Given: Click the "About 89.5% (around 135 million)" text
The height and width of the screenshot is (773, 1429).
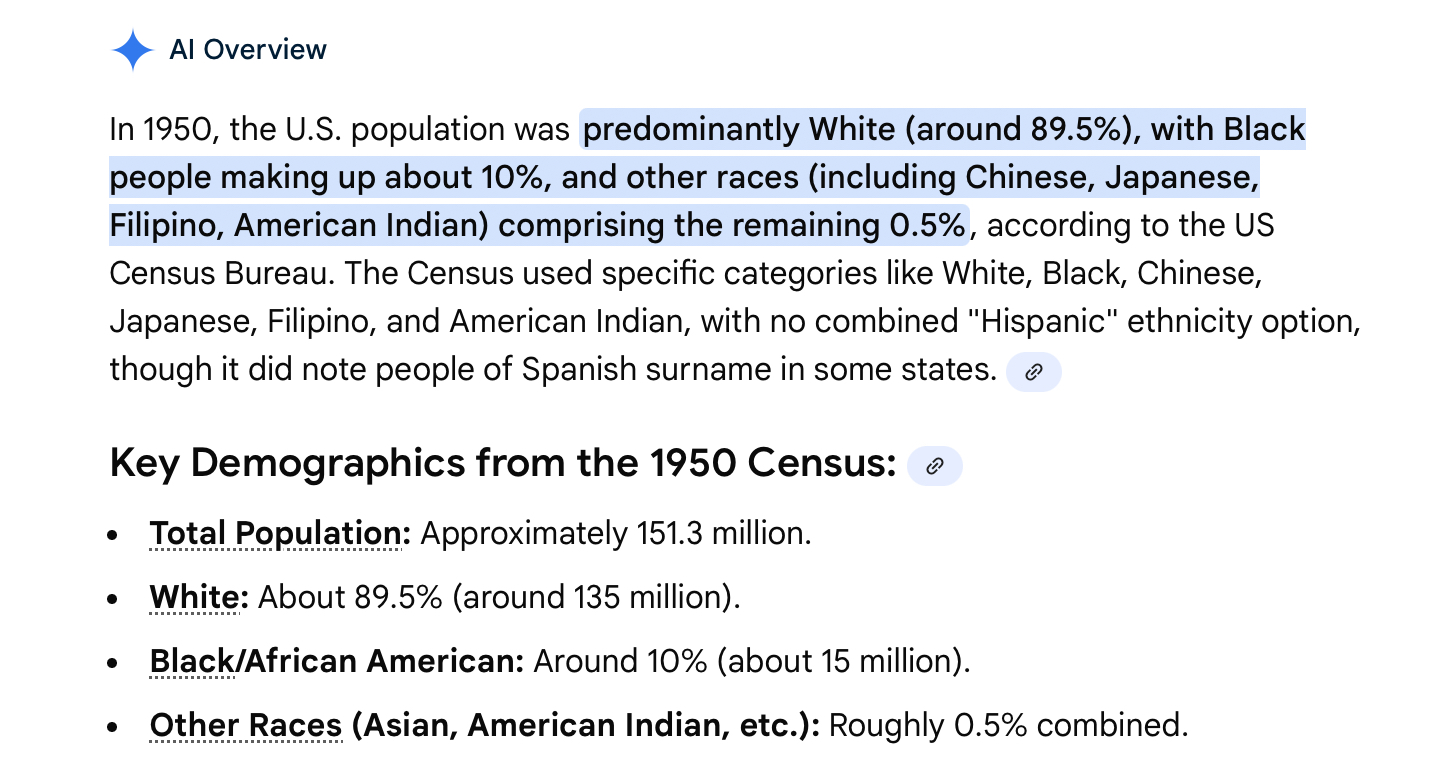Looking at the screenshot, I should pos(499,598).
